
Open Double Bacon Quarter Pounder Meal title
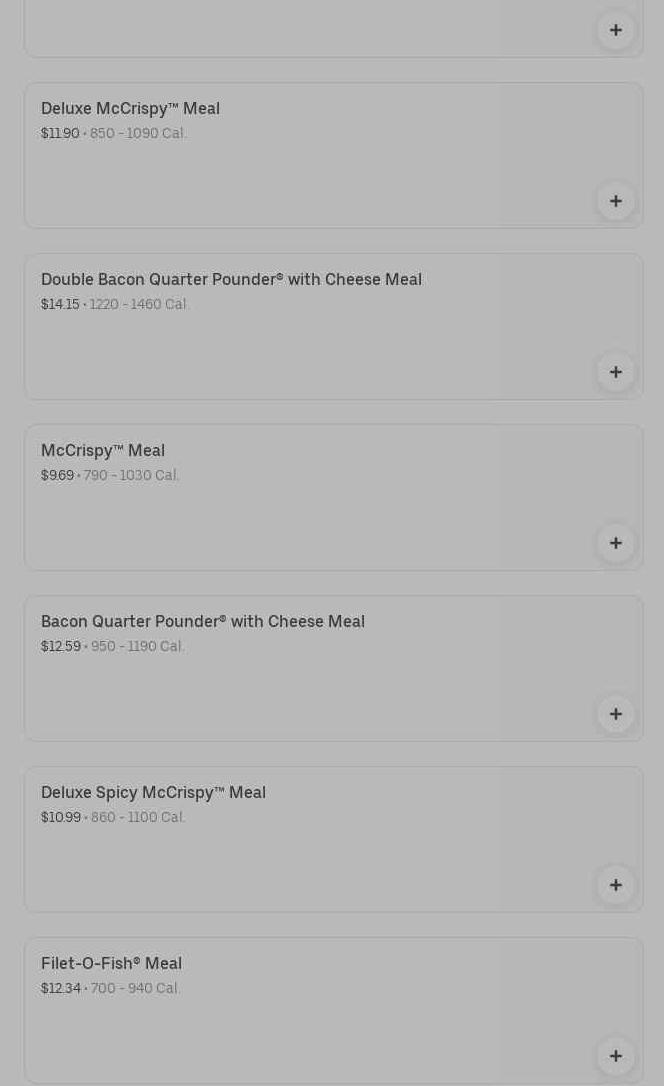[231, 279]
